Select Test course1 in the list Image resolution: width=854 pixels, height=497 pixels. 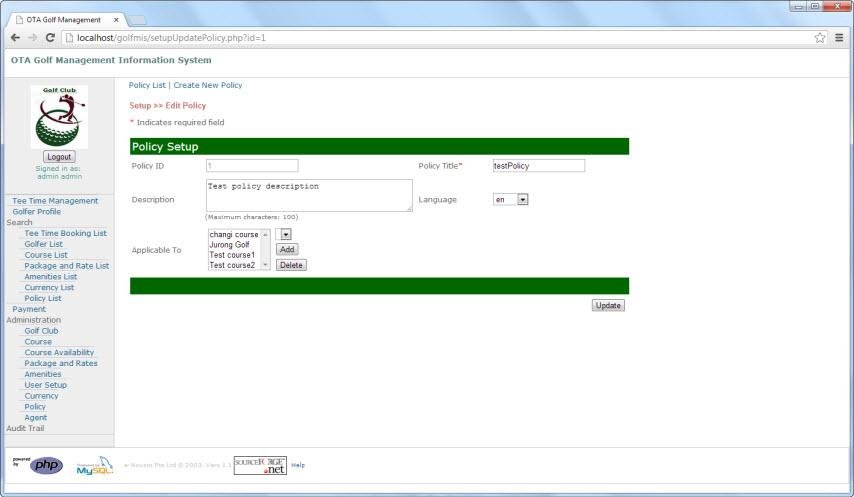232,255
